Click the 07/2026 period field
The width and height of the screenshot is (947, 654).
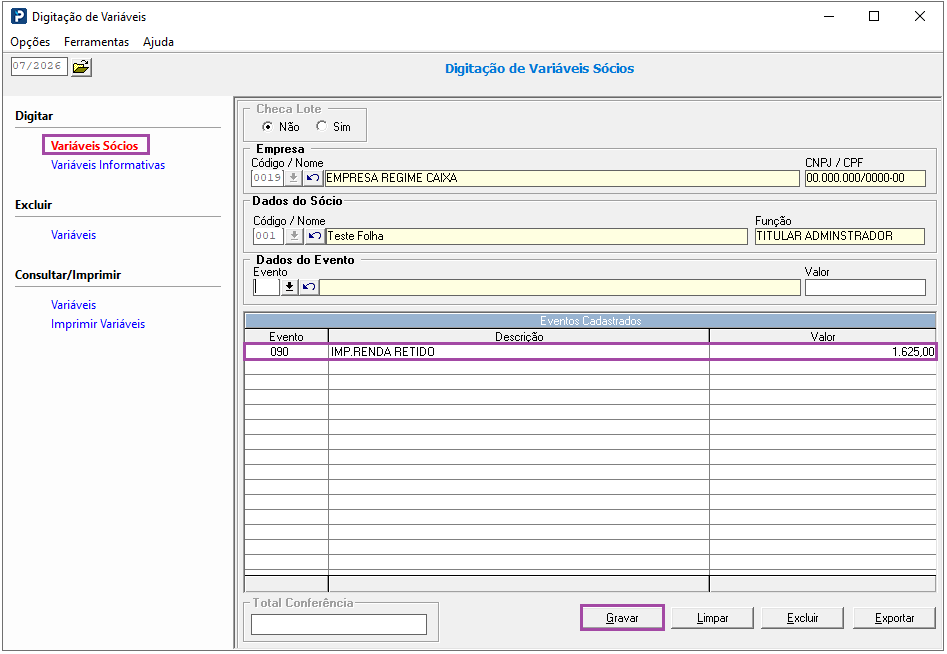39,66
